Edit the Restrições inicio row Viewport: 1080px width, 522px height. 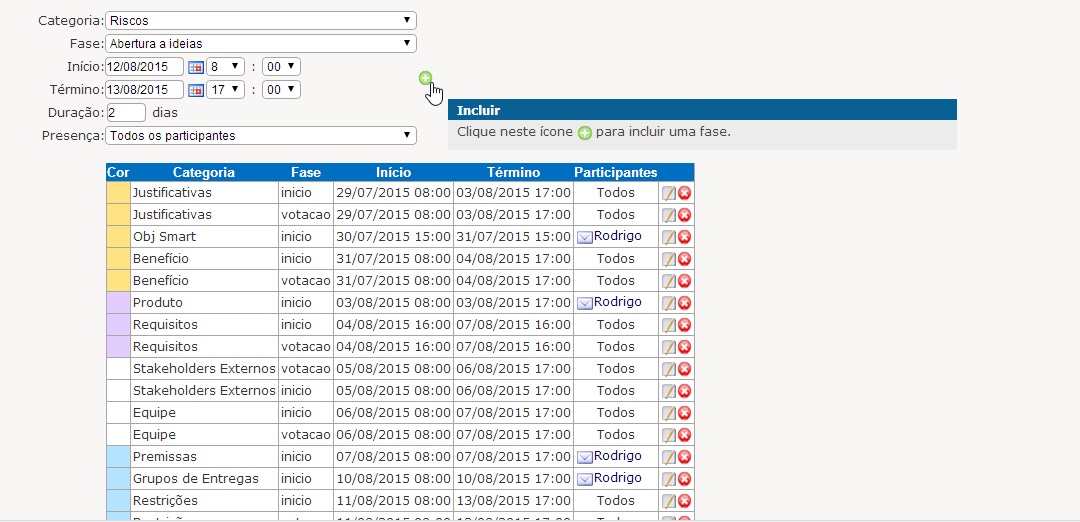[x=668, y=501]
